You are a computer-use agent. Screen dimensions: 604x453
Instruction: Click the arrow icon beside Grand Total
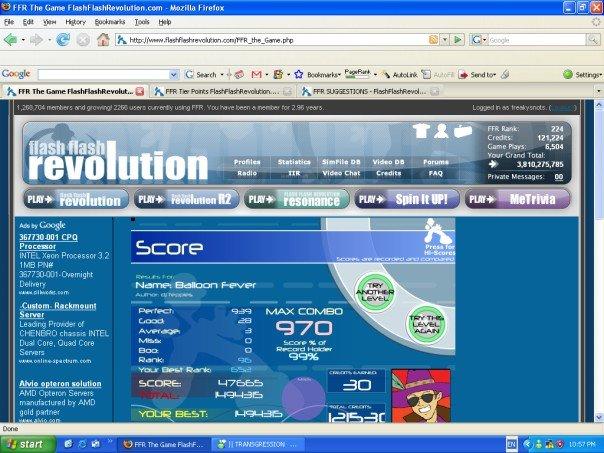point(493,164)
